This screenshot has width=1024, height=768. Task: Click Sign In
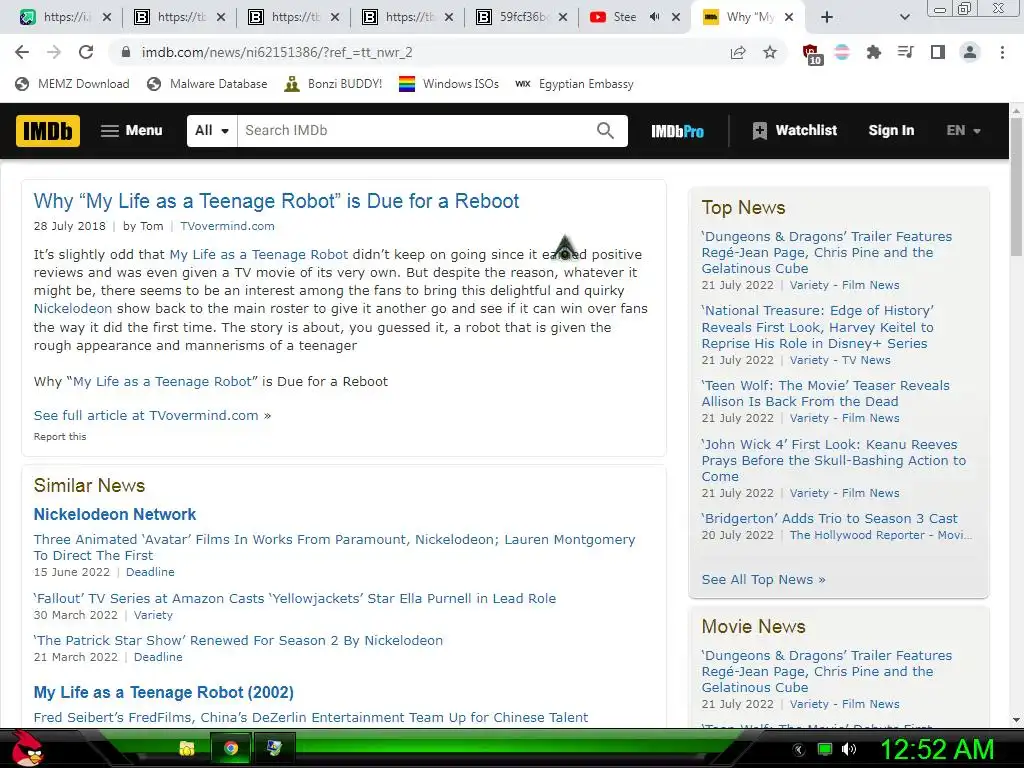coord(891,131)
